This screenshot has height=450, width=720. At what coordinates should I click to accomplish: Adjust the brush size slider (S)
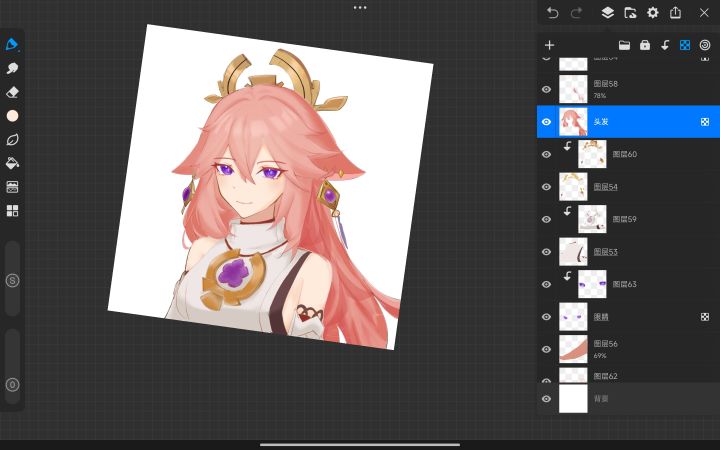12,280
